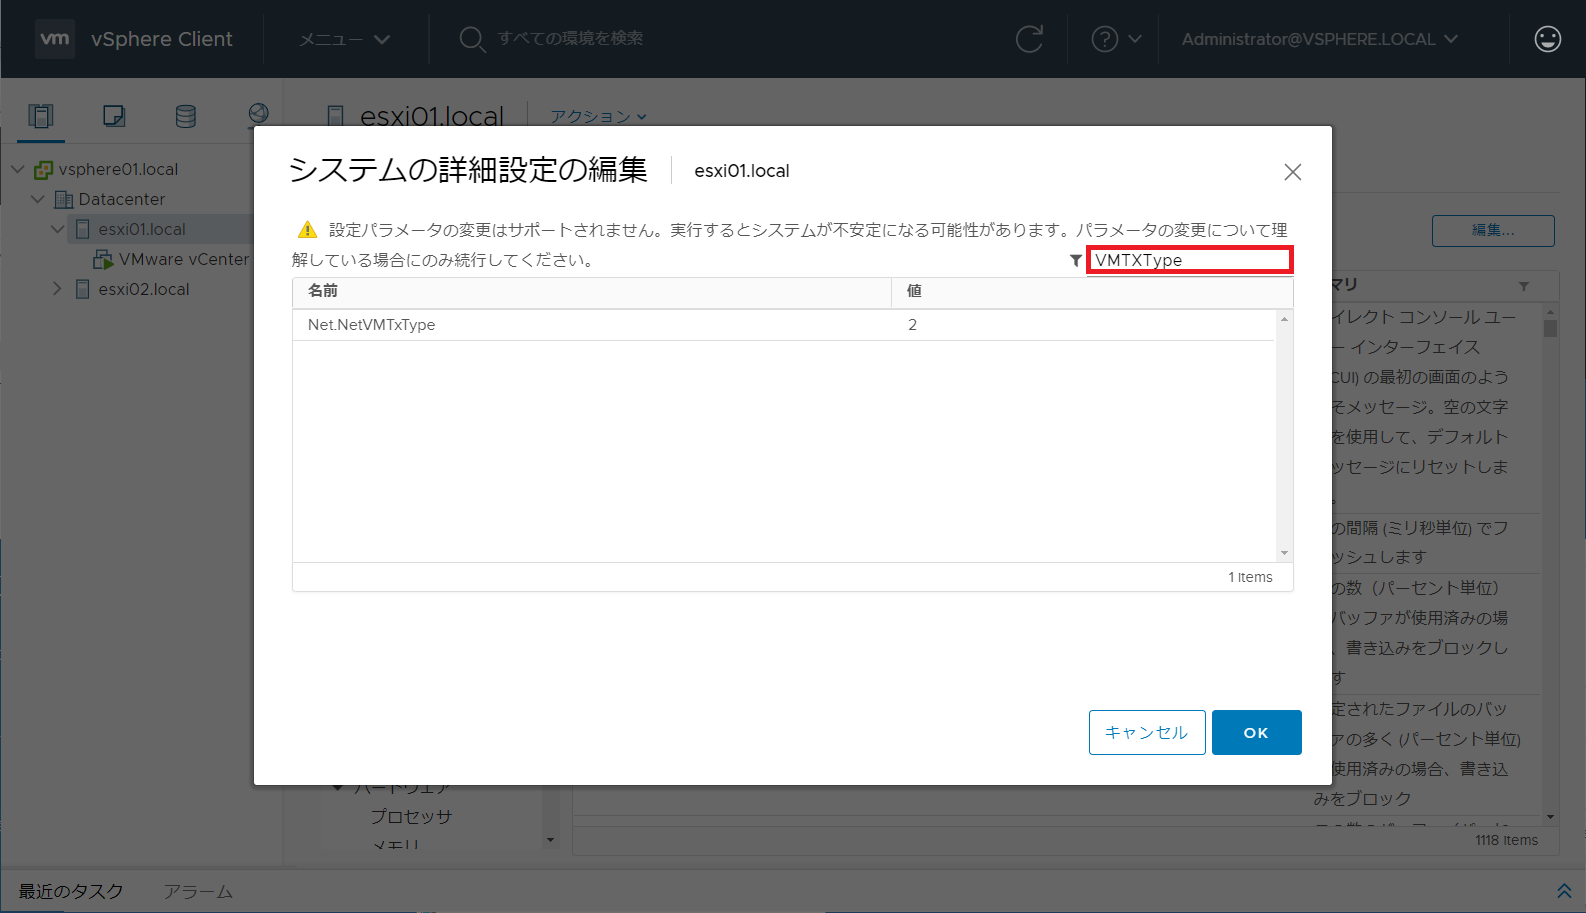The image size is (1586, 913).
Task: Click the Datacenter icon in tree
Action: pyautogui.click(x=64, y=199)
